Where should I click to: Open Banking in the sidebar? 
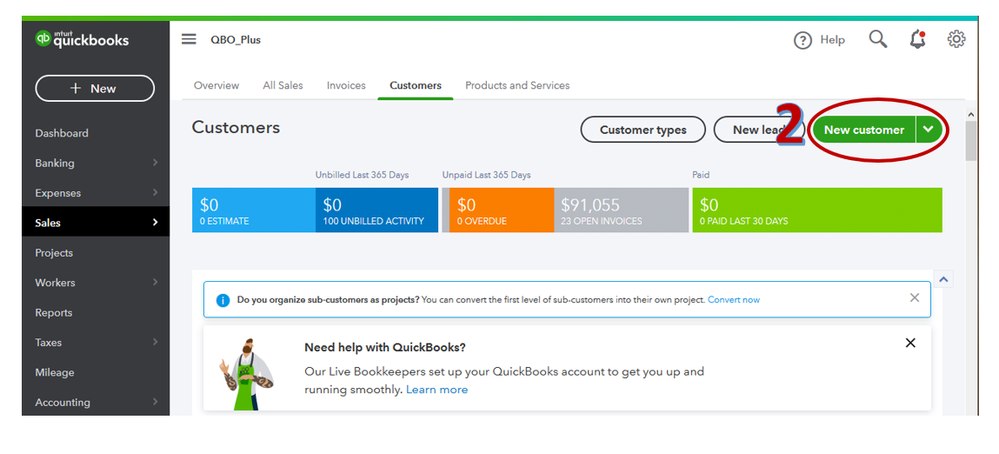[x=55, y=163]
